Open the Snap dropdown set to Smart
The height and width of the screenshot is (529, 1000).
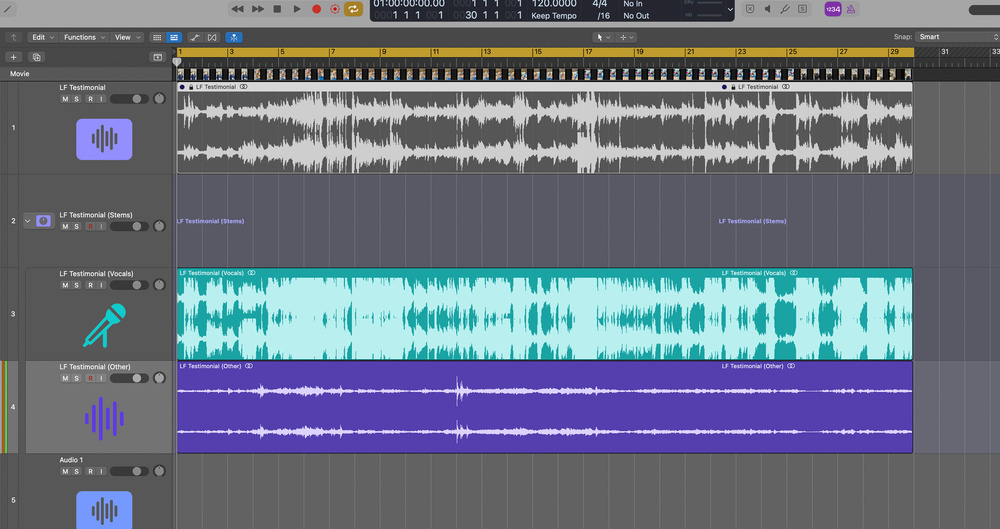pyautogui.click(x=957, y=37)
